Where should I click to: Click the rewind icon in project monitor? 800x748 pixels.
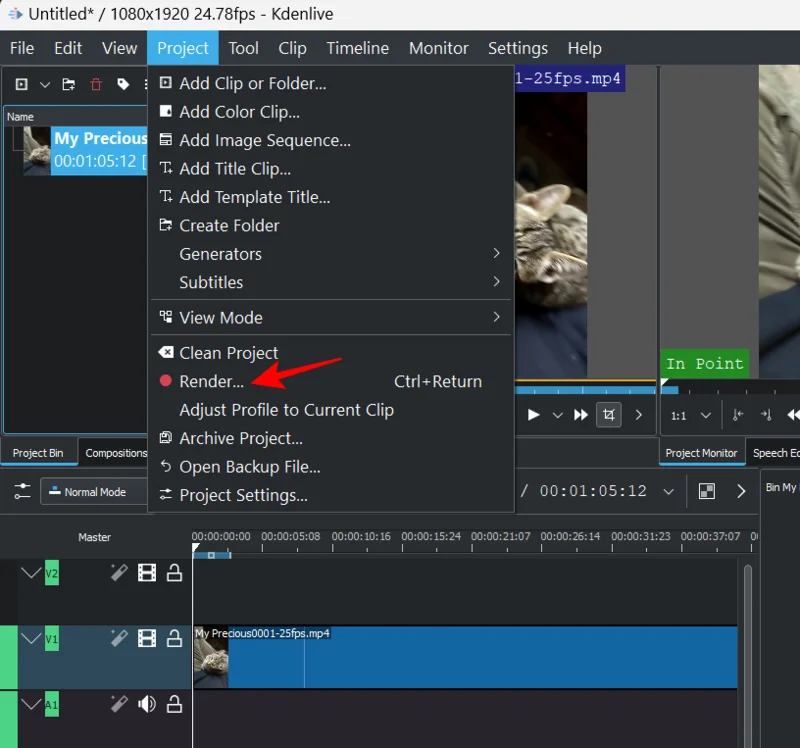tap(793, 415)
